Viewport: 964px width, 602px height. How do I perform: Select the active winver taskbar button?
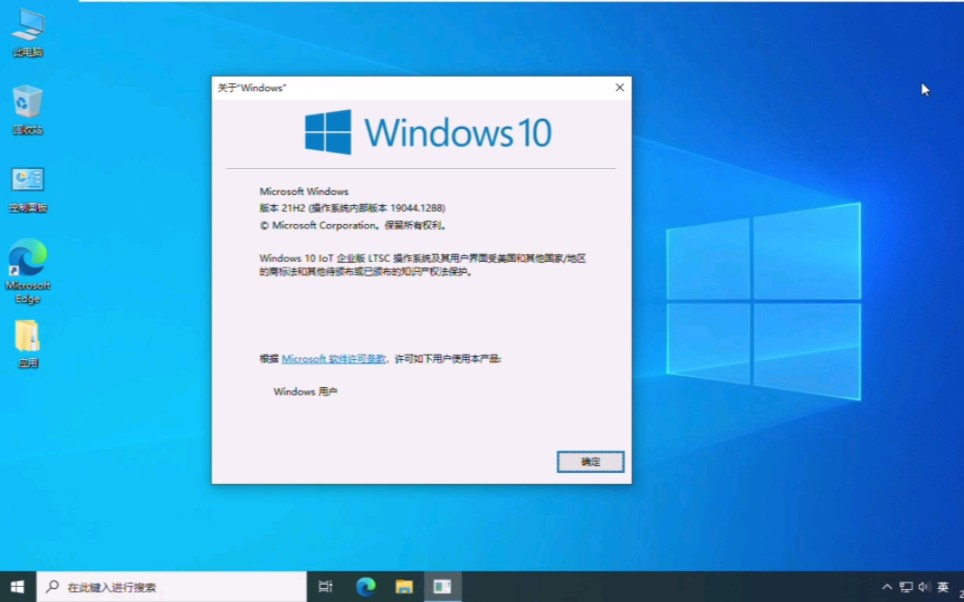[x=442, y=587]
